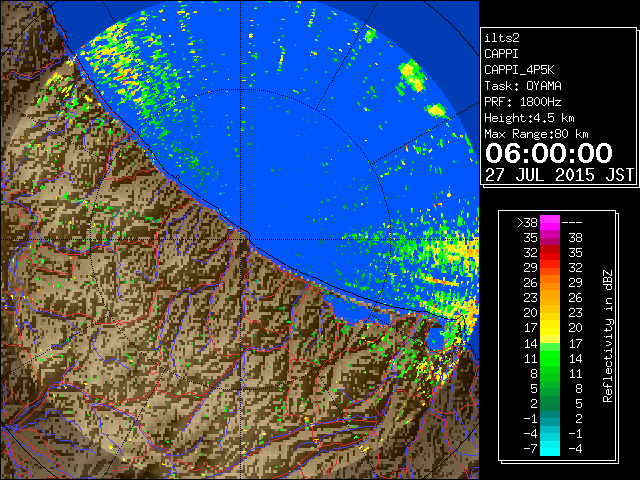Select the 'CAPPI_4P5K' product name text
The height and width of the screenshot is (480, 640).
click(x=519, y=70)
